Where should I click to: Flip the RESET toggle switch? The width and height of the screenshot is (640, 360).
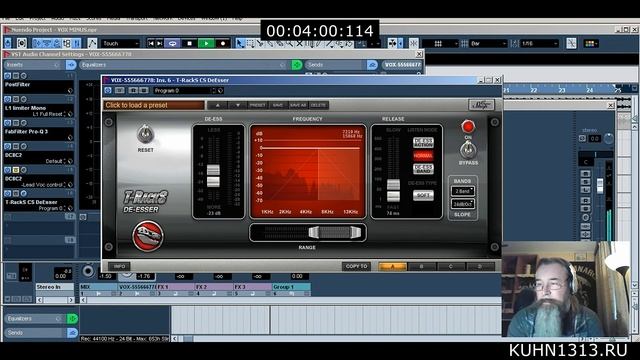click(145, 134)
